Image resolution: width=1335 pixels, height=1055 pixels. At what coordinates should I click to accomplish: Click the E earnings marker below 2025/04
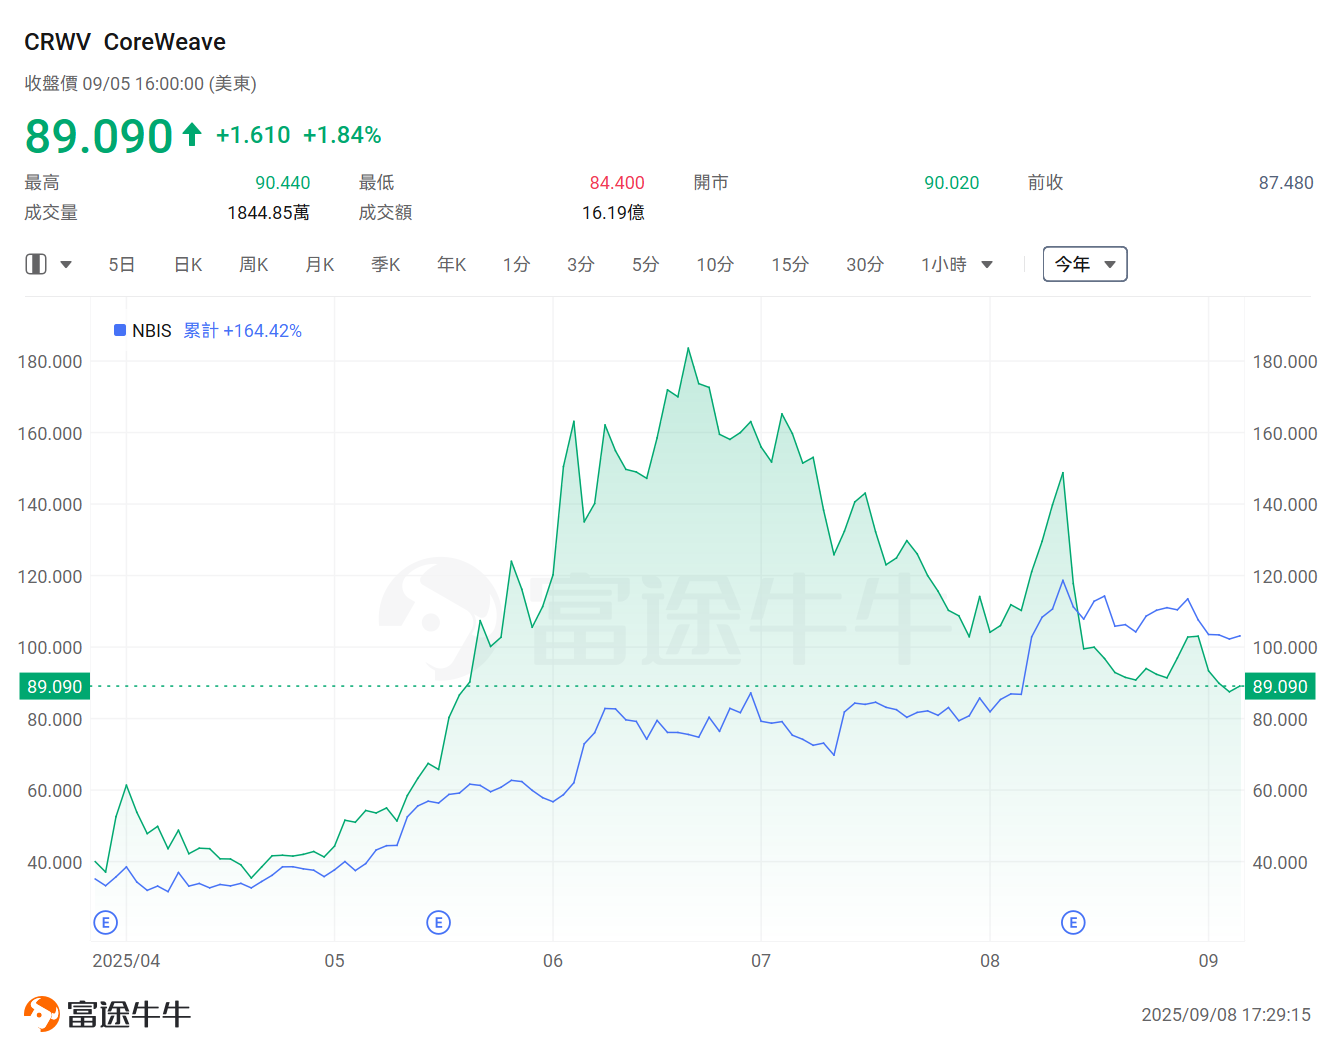(x=105, y=922)
